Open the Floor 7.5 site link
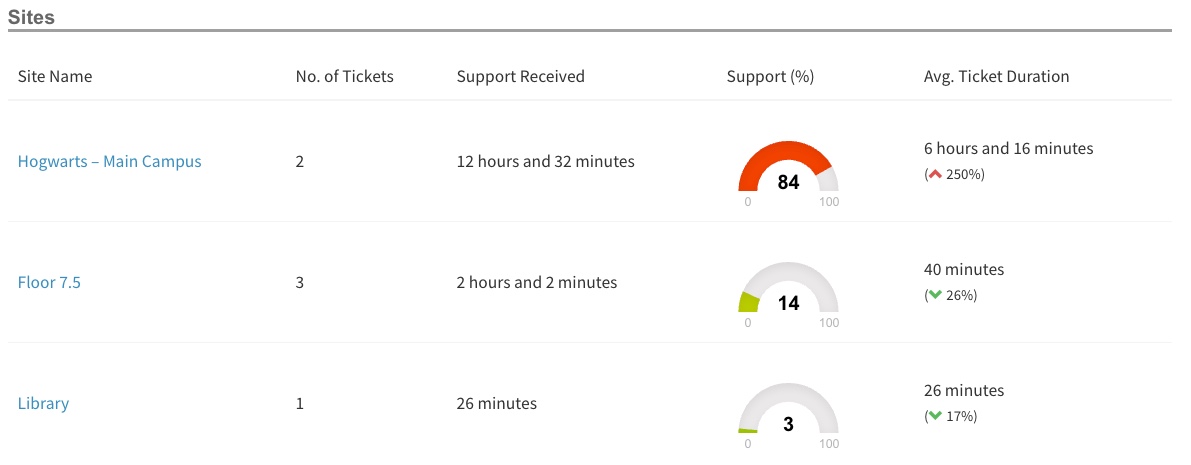The image size is (1191, 465). coord(49,282)
